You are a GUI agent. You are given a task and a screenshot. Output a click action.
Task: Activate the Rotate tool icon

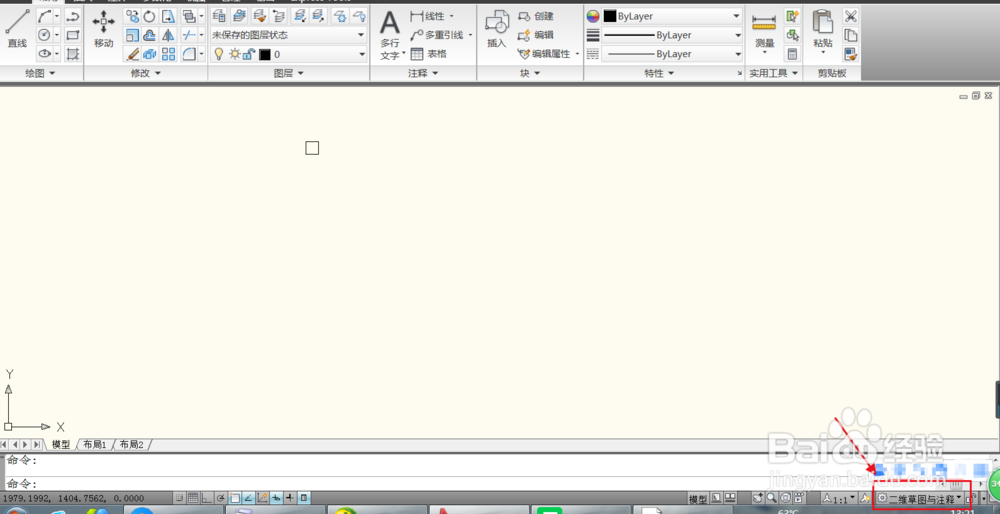[x=150, y=16]
